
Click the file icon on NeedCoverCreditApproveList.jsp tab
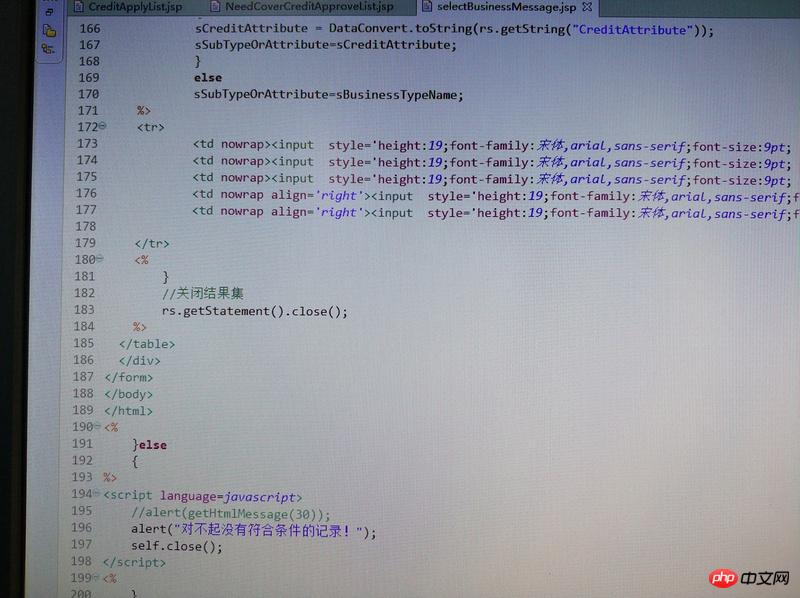pyautogui.click(x=215, y=6)
